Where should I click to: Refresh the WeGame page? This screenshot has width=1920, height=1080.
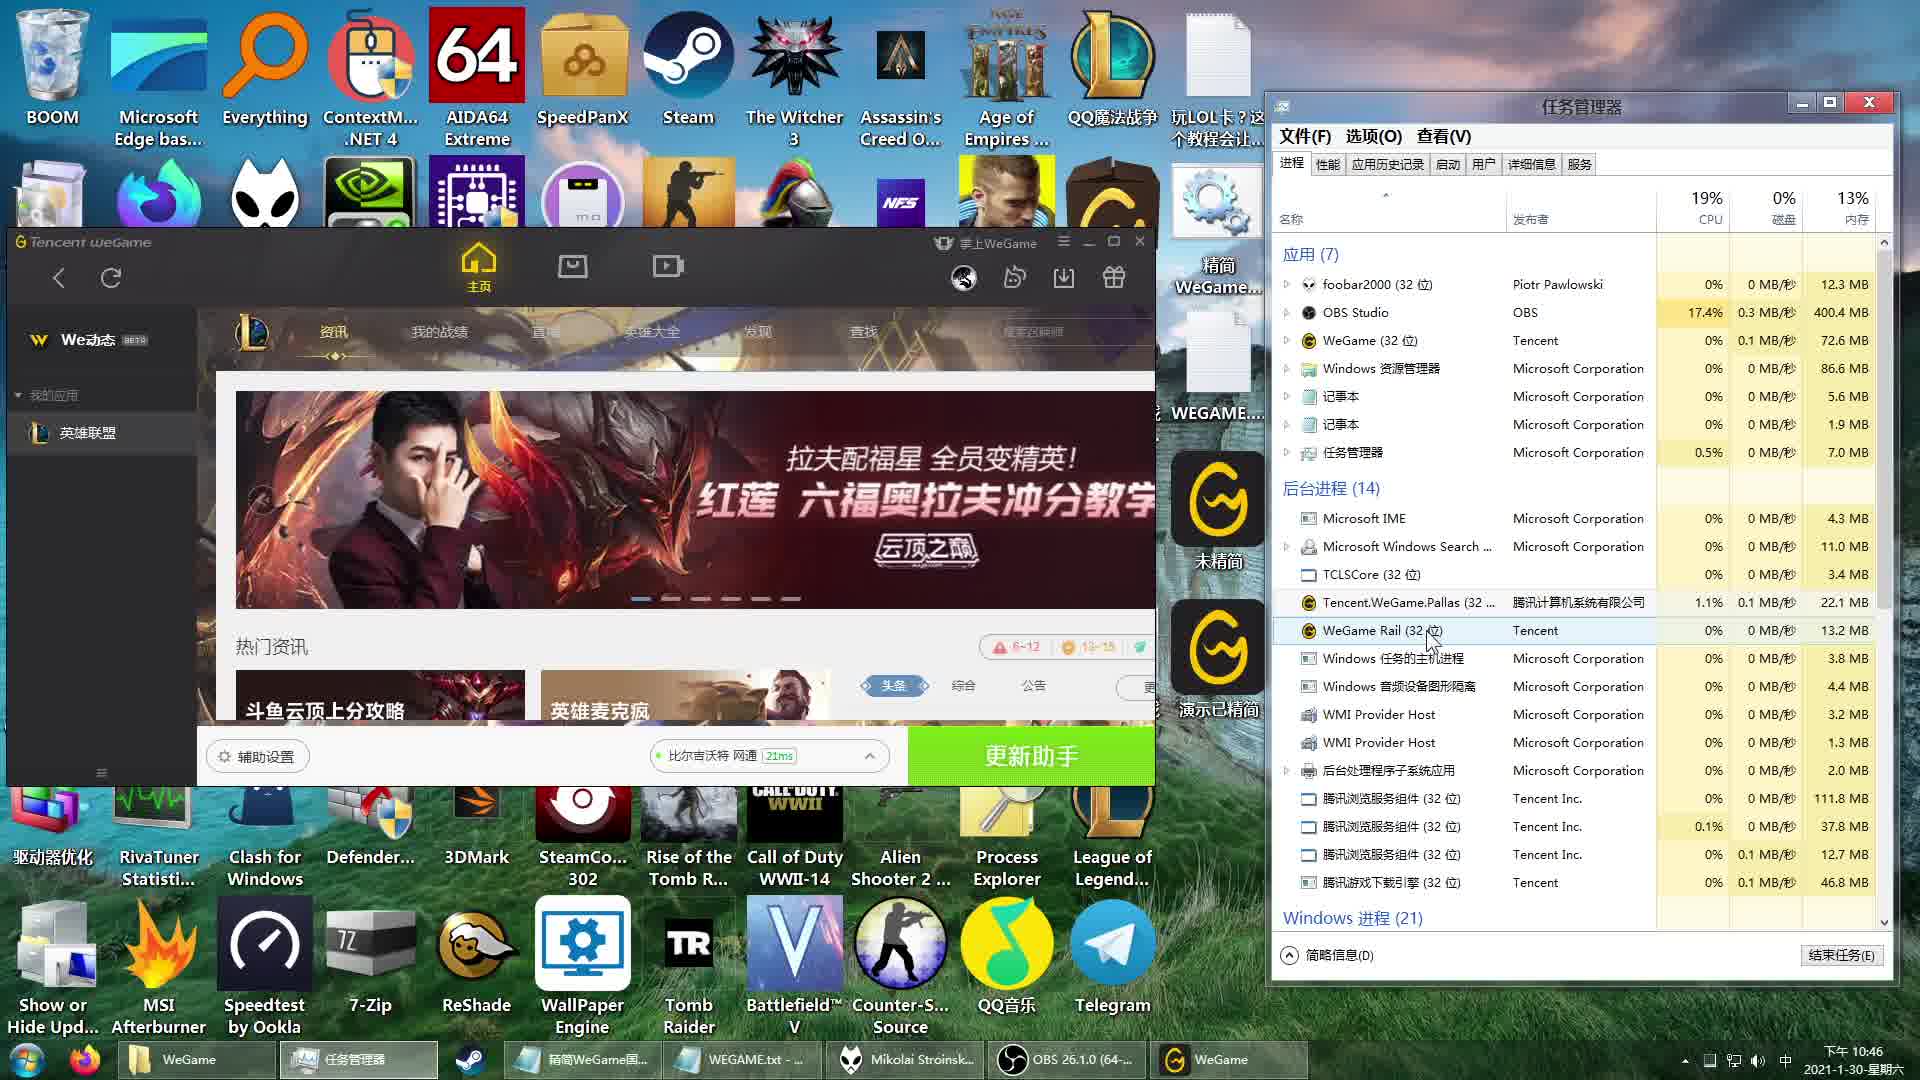click(111, 278)
